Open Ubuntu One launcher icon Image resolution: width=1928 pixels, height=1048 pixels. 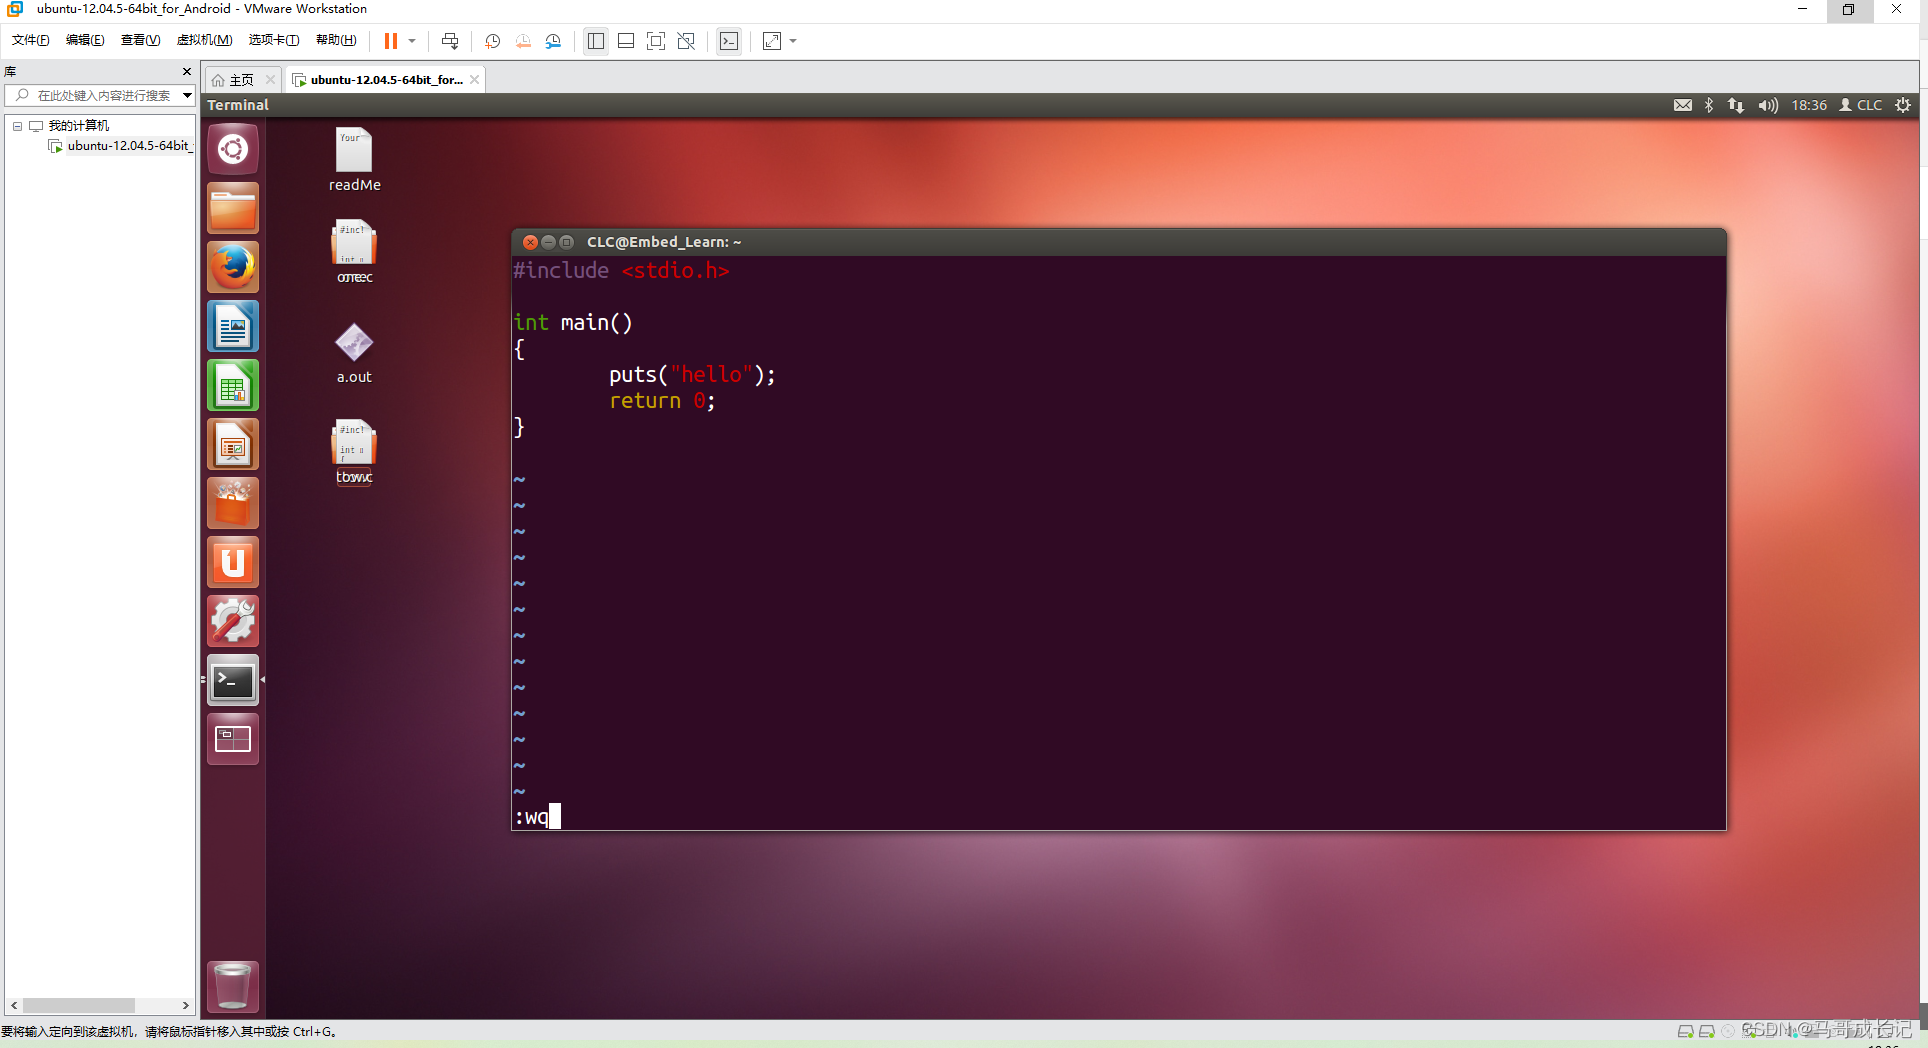click(x=233, y=562)
